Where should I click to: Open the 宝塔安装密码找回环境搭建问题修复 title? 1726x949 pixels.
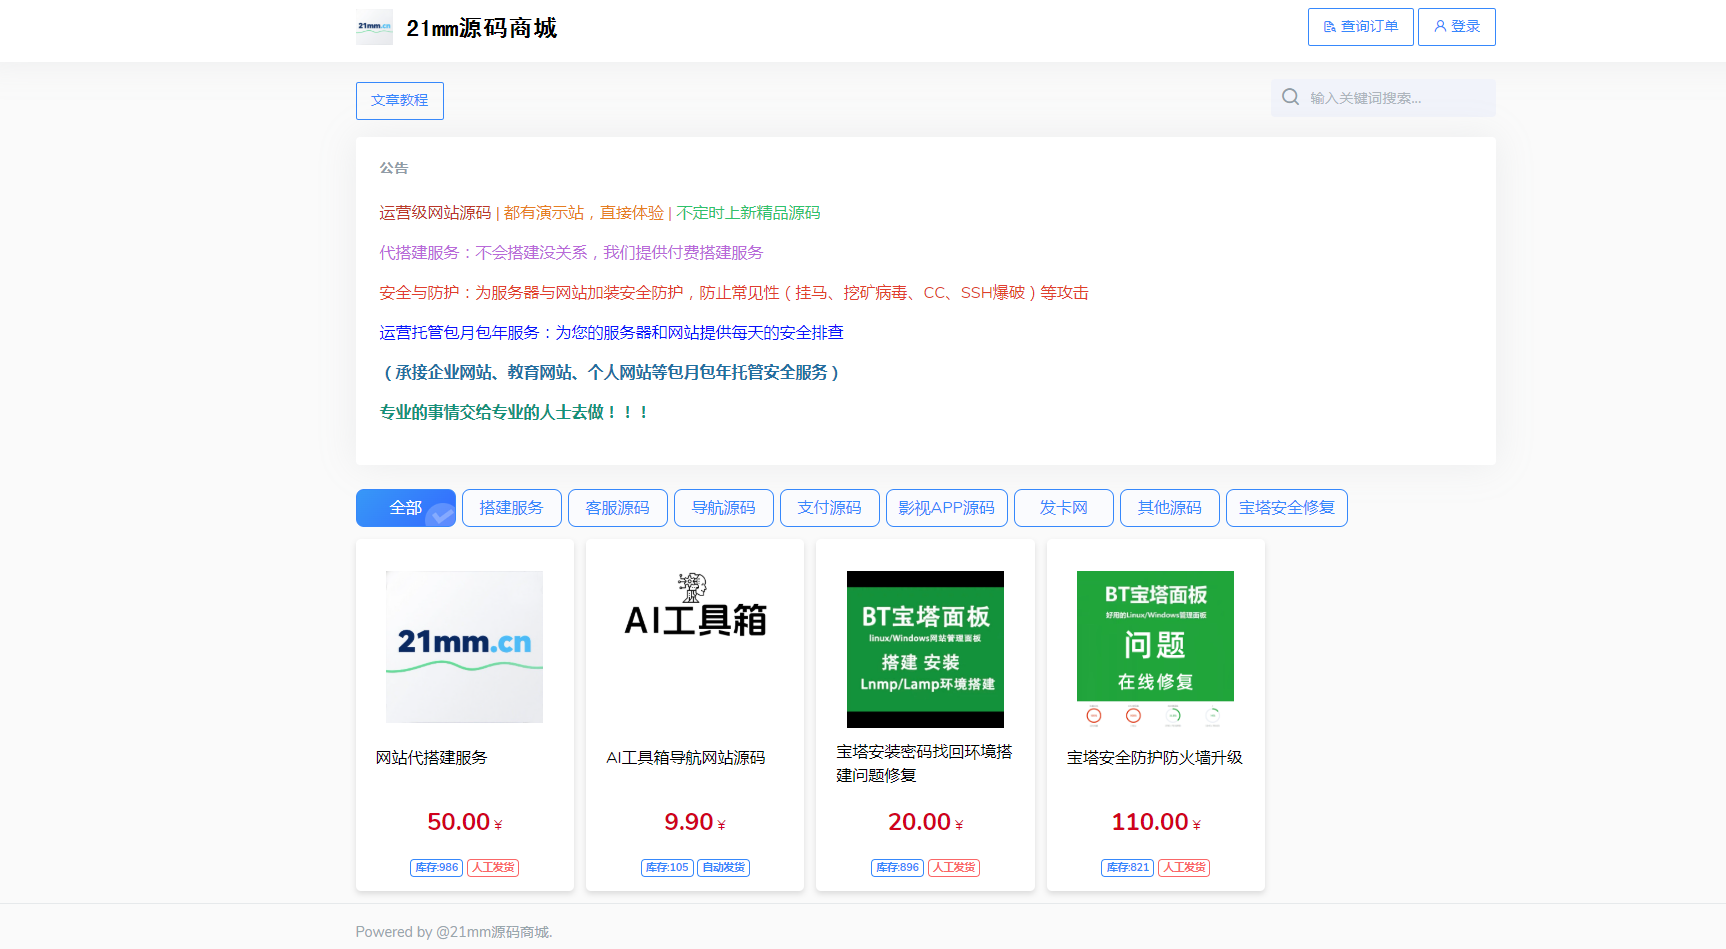[x=925, y=764]
